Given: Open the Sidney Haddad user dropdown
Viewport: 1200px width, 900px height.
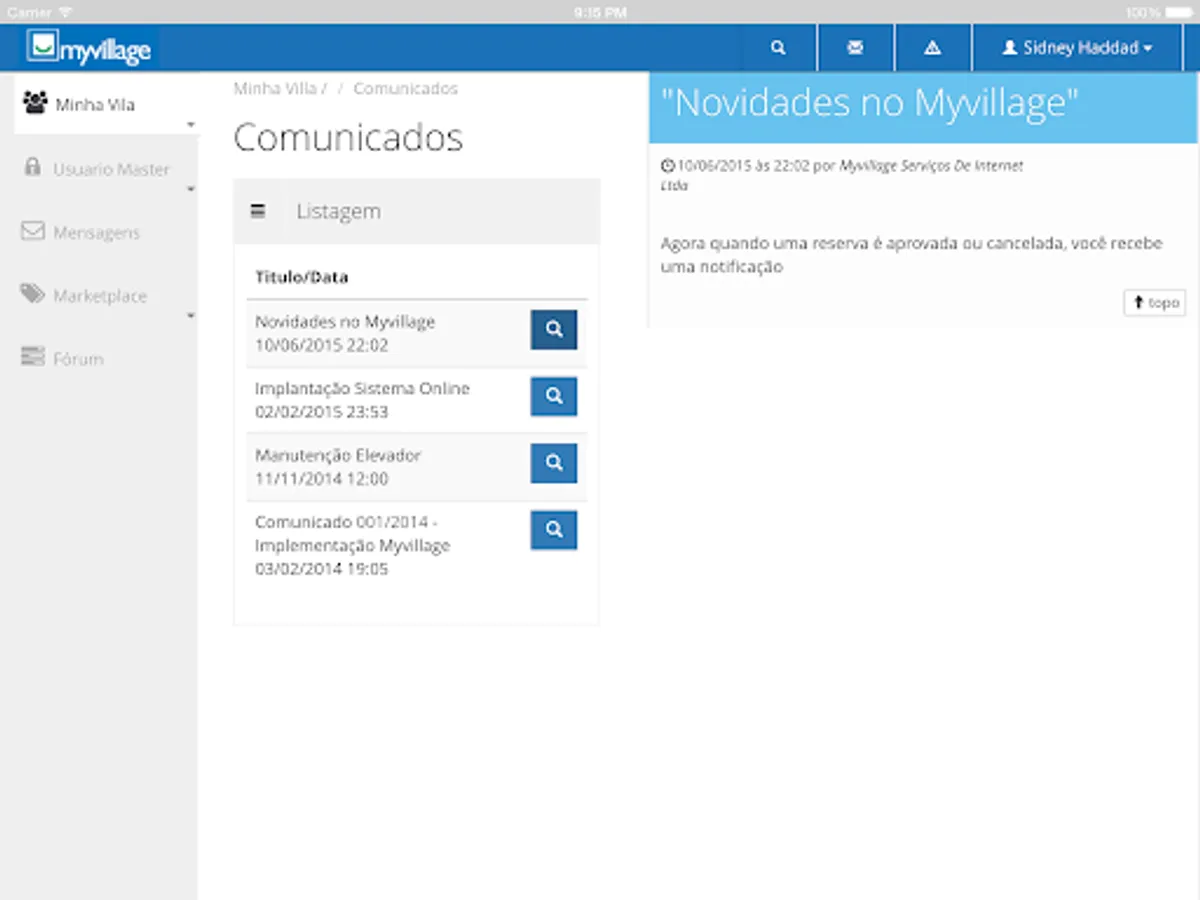Looking at the screenshot, I should pos(1077,48).
